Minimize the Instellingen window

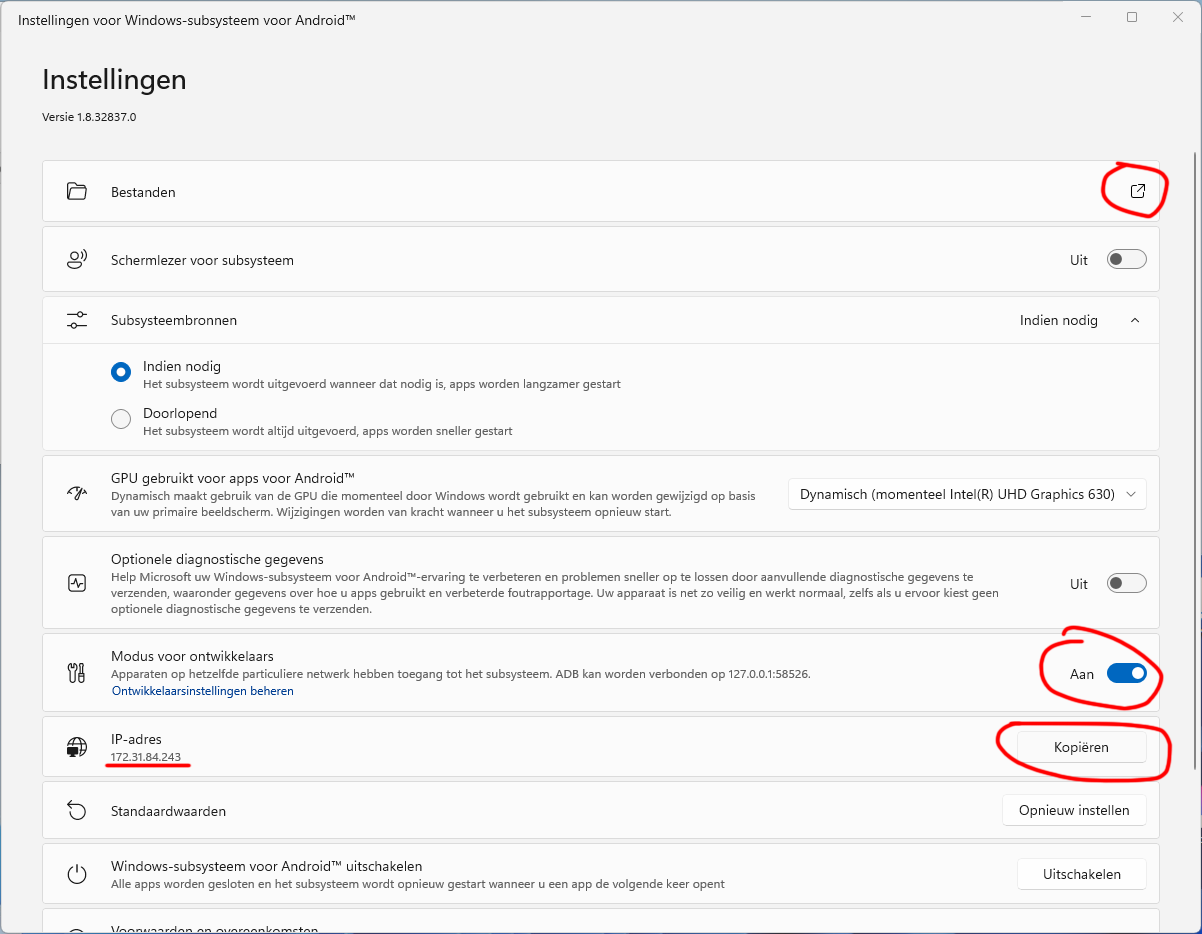(x=1086, y=17)
